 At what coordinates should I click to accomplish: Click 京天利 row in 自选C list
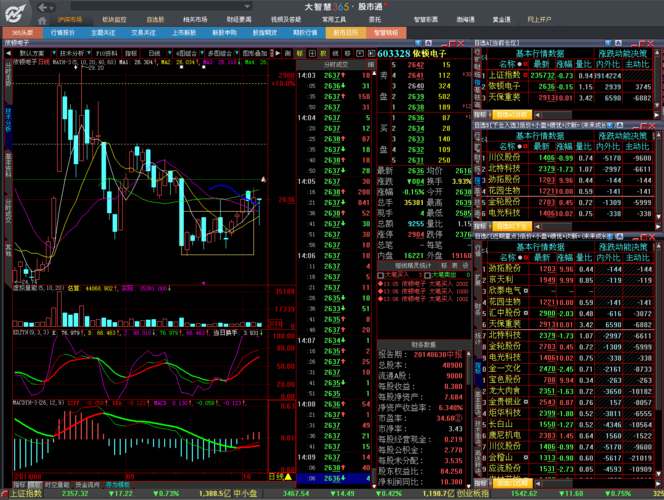click(x=568, y=280)
